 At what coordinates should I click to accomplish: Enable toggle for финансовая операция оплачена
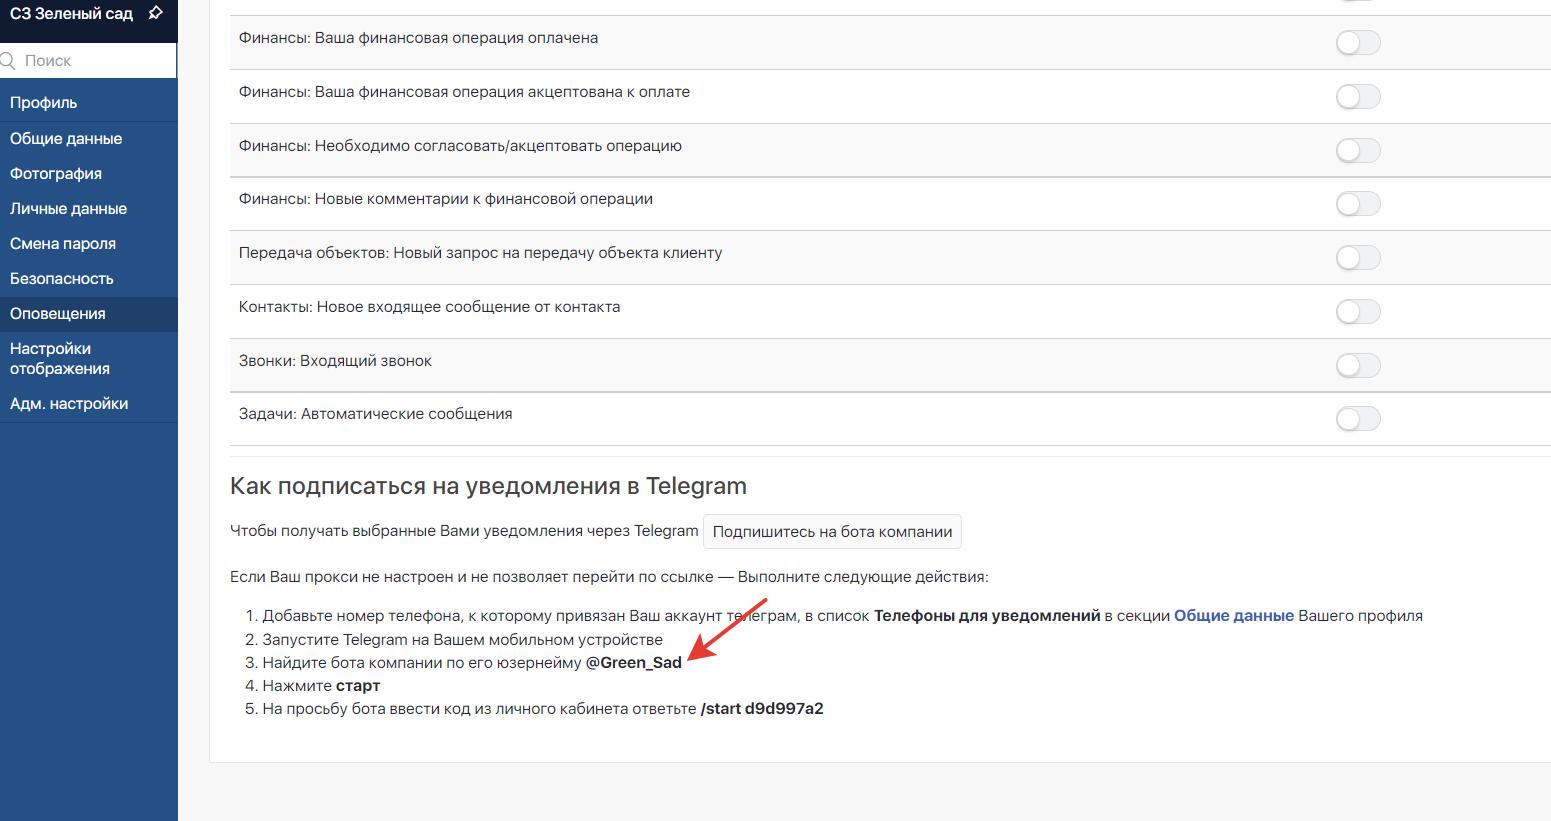(x=1358, y=43)
